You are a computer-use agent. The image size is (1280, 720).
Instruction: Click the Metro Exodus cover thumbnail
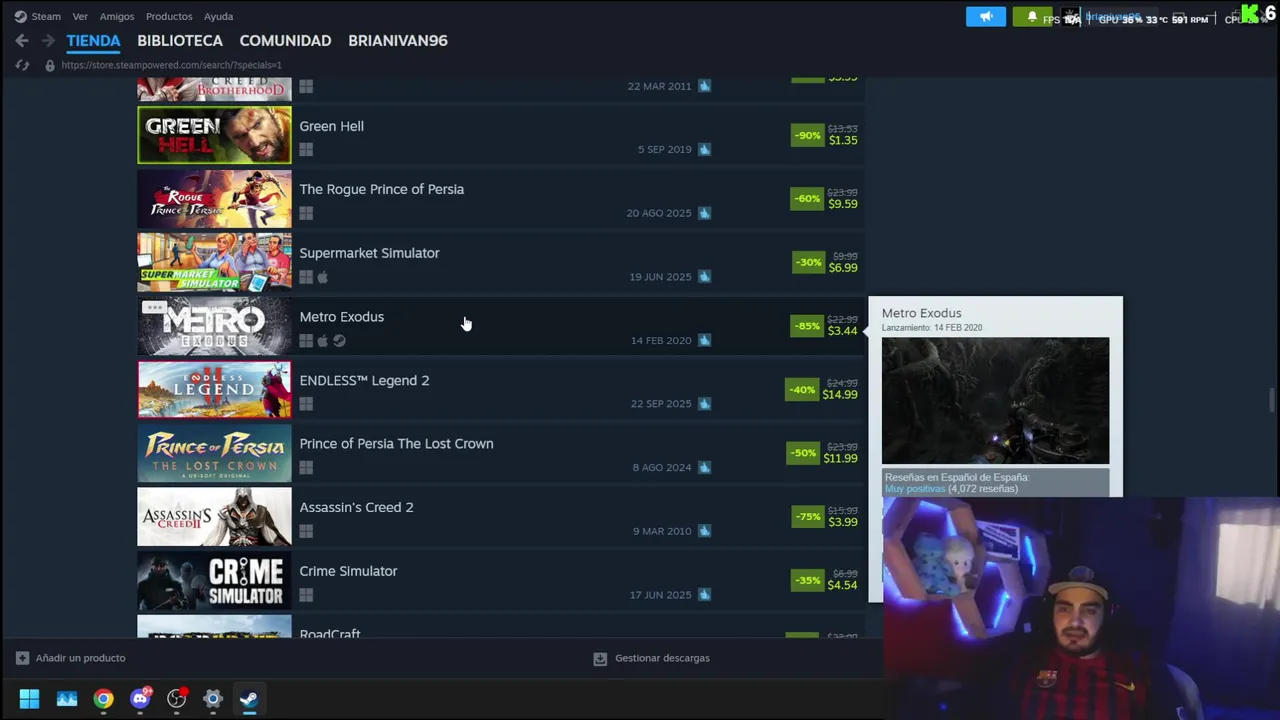(x=214, y=326)
